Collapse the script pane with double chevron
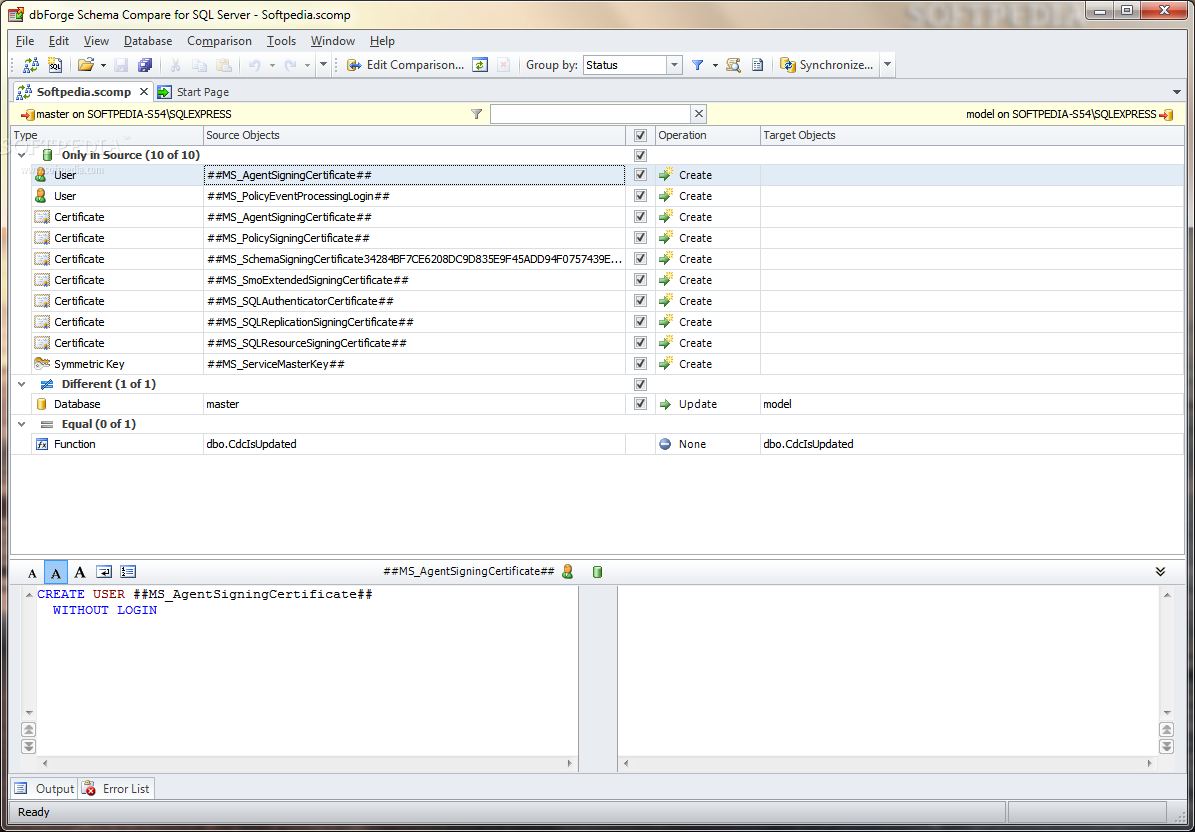This screenshot has width=1195, height=832. [x=1161, y=571]
